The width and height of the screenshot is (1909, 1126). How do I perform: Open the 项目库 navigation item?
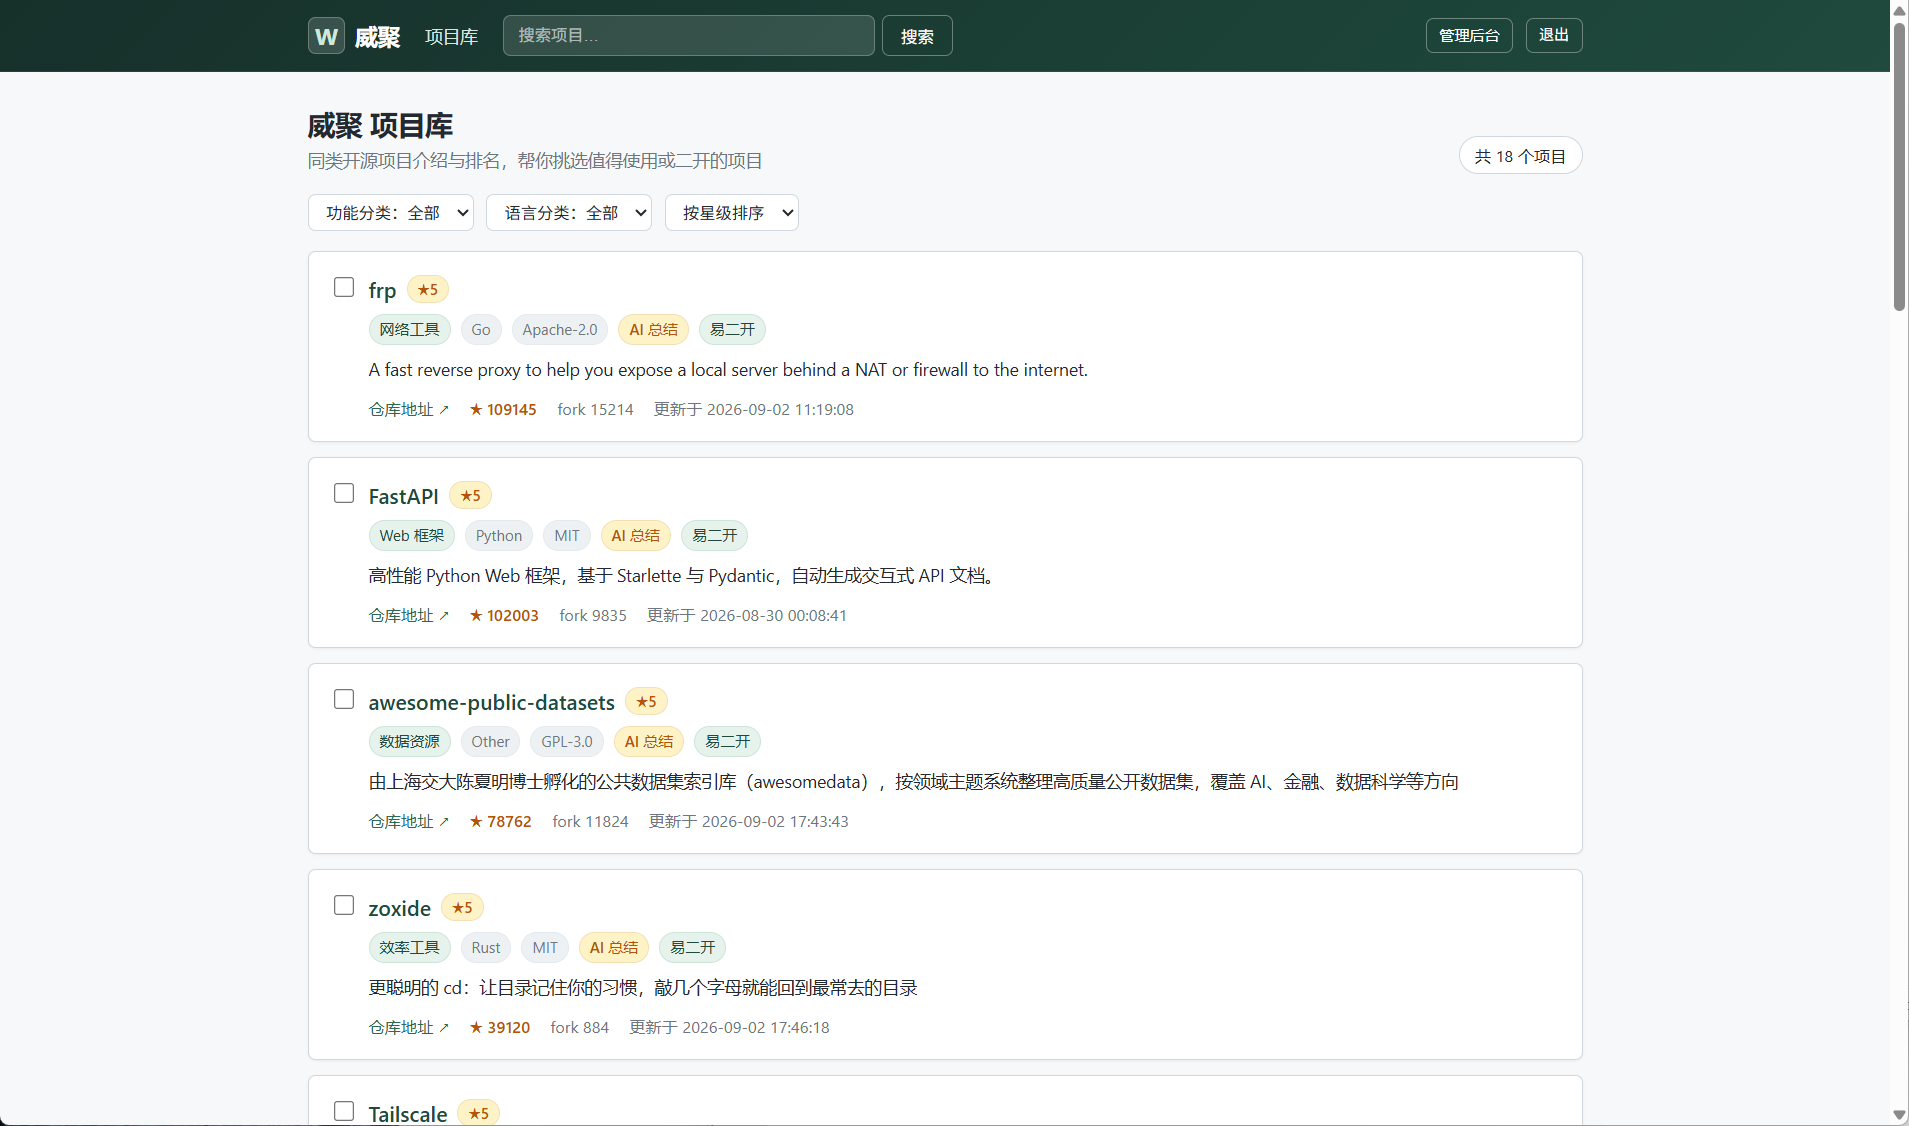tap(451, 37)
